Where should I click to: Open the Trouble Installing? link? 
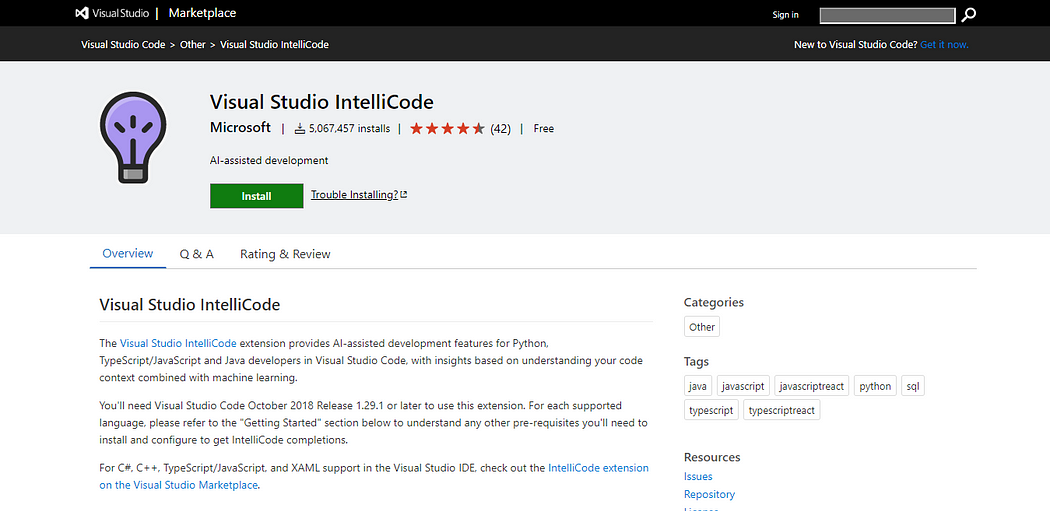355,195
